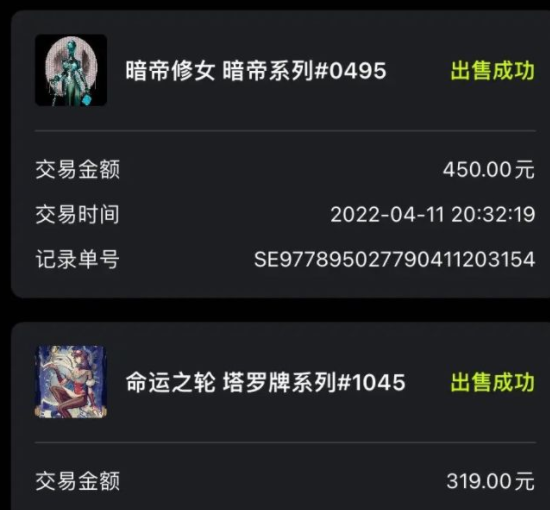Screen dimensions: 550x510
Task: Select the 暗帝修女 暗帝系列#0495 title
Action: click(256, 71)
